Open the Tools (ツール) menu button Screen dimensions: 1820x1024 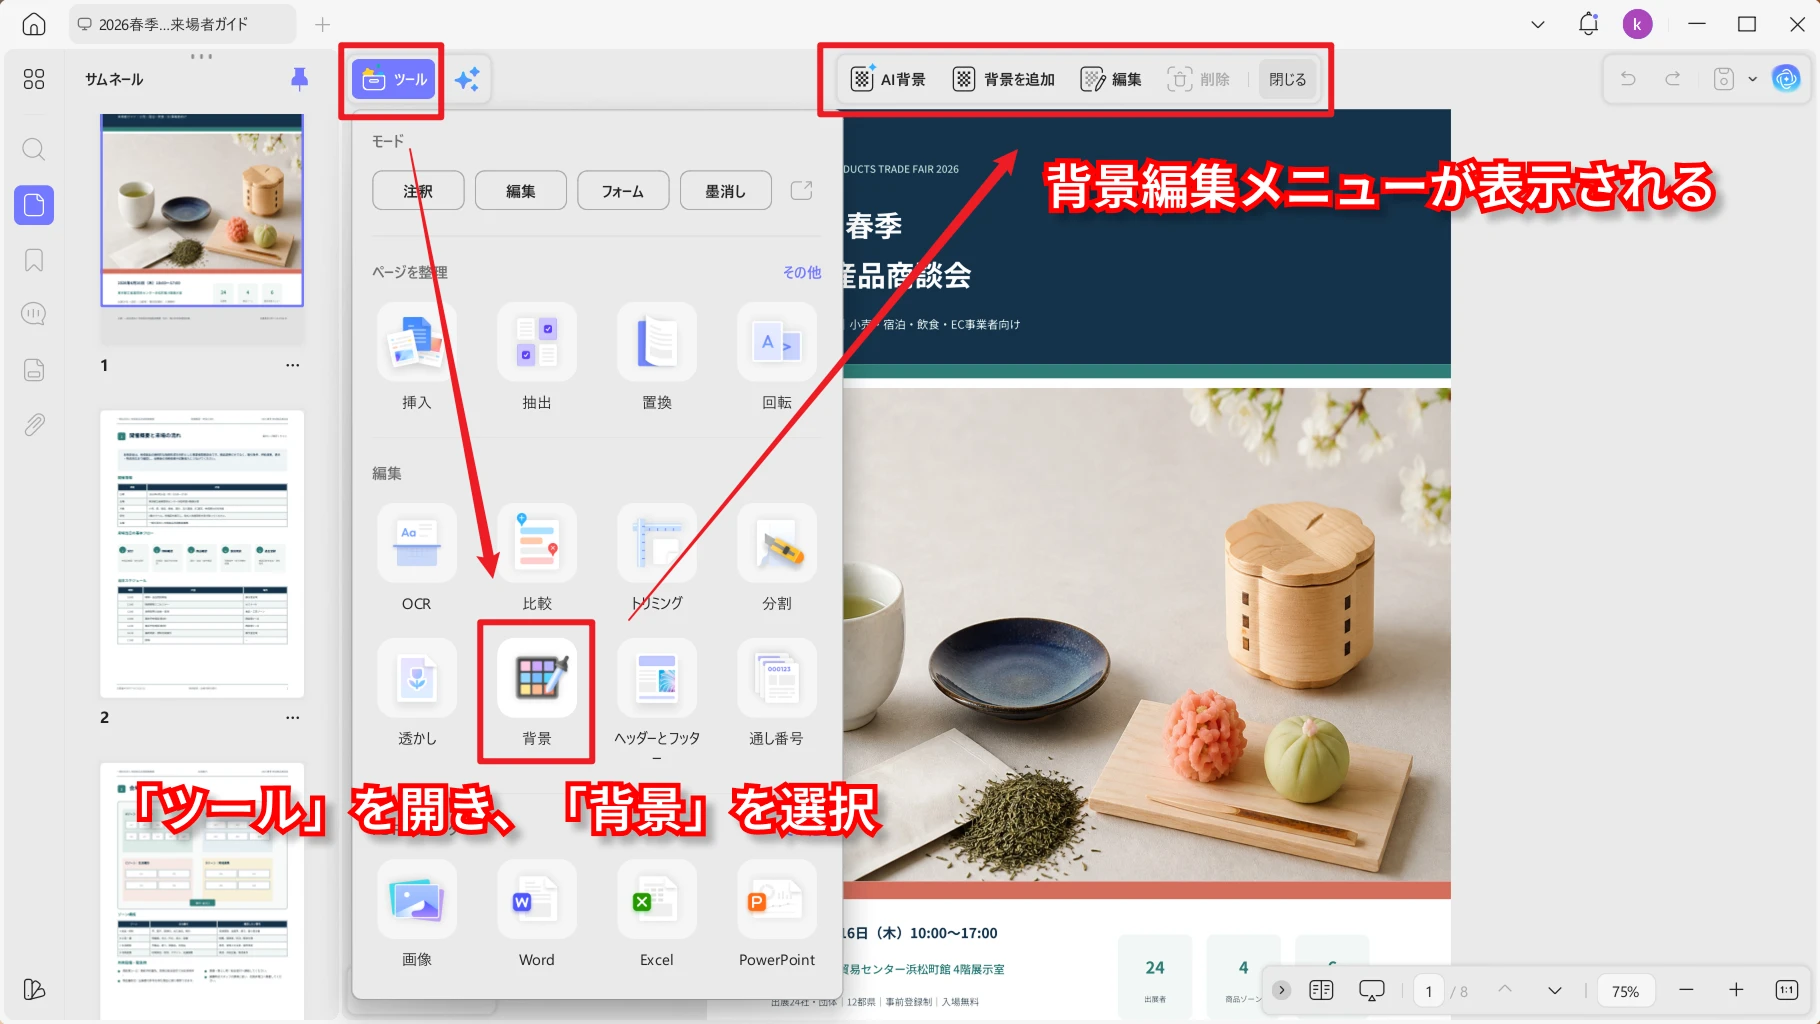point(394,79)
